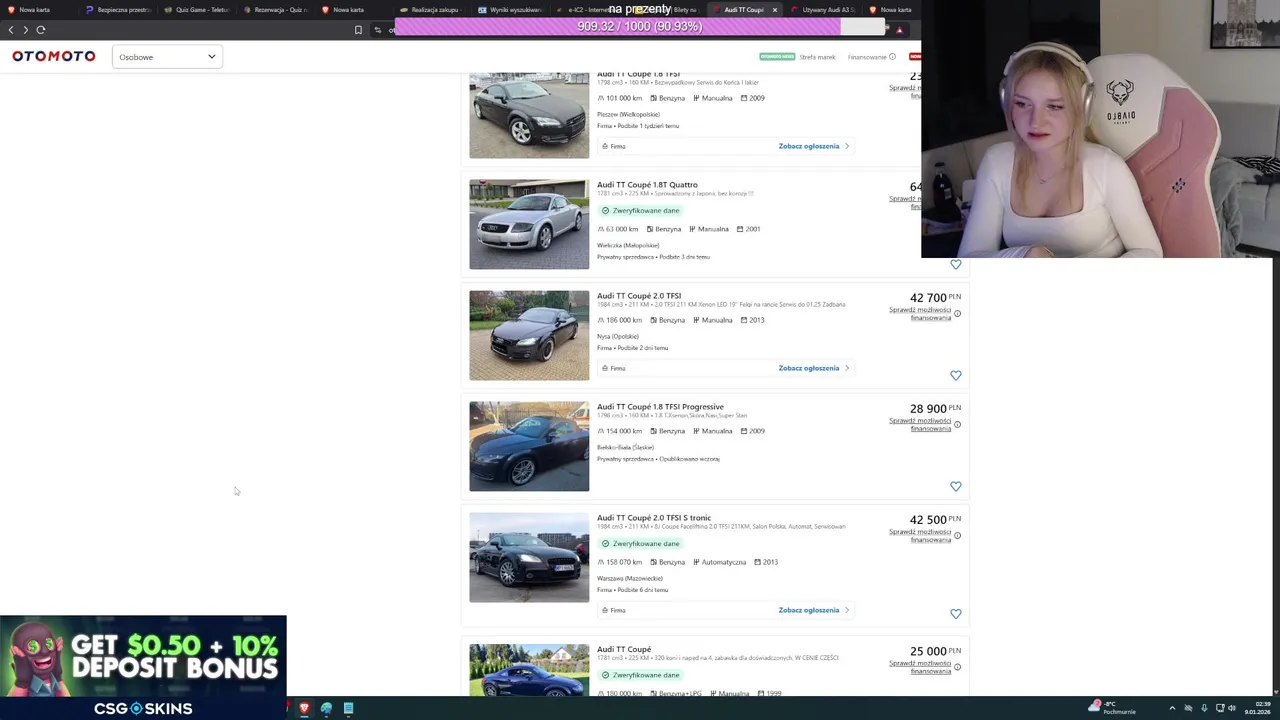Open the Edge-like blue taskbar icon

pyautogui.click(x=326, y=708)
